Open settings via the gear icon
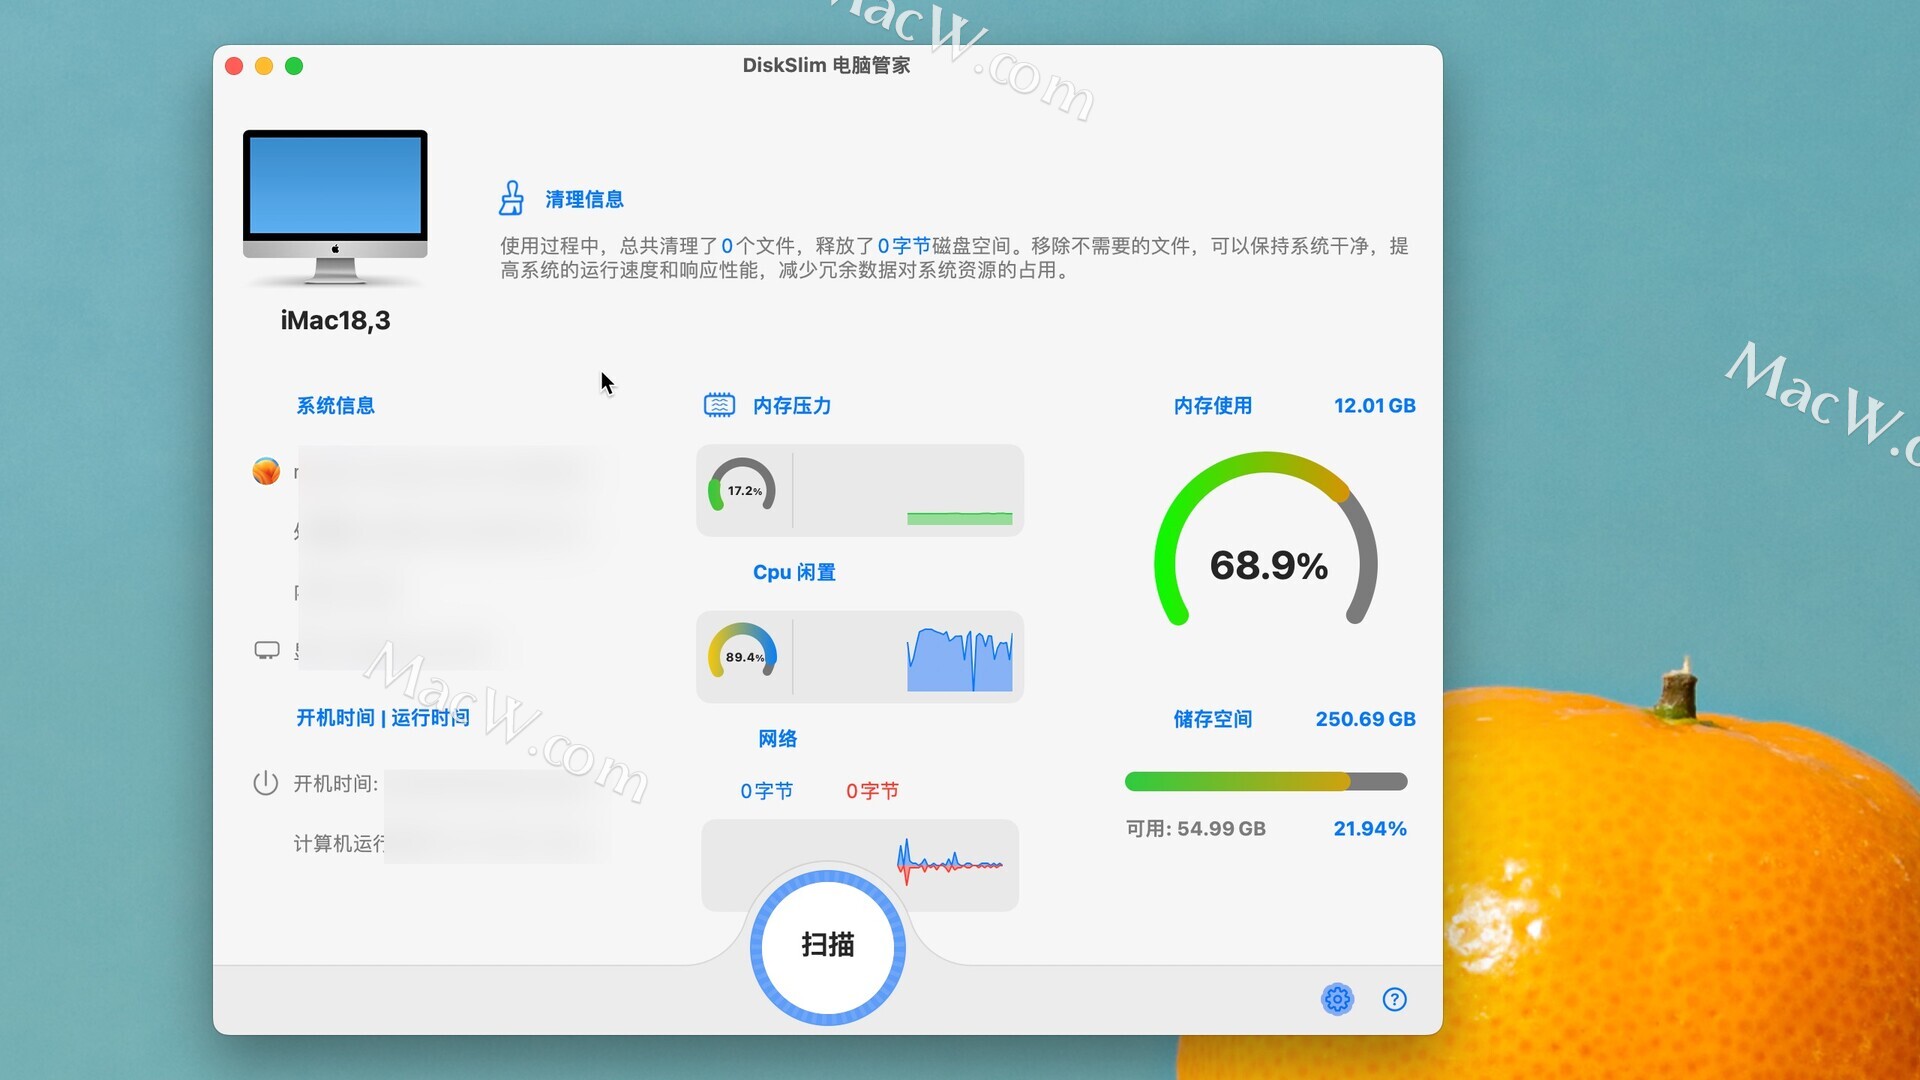Image resolution: width=1920 pixels, height=1080 pixels. 1337,999
